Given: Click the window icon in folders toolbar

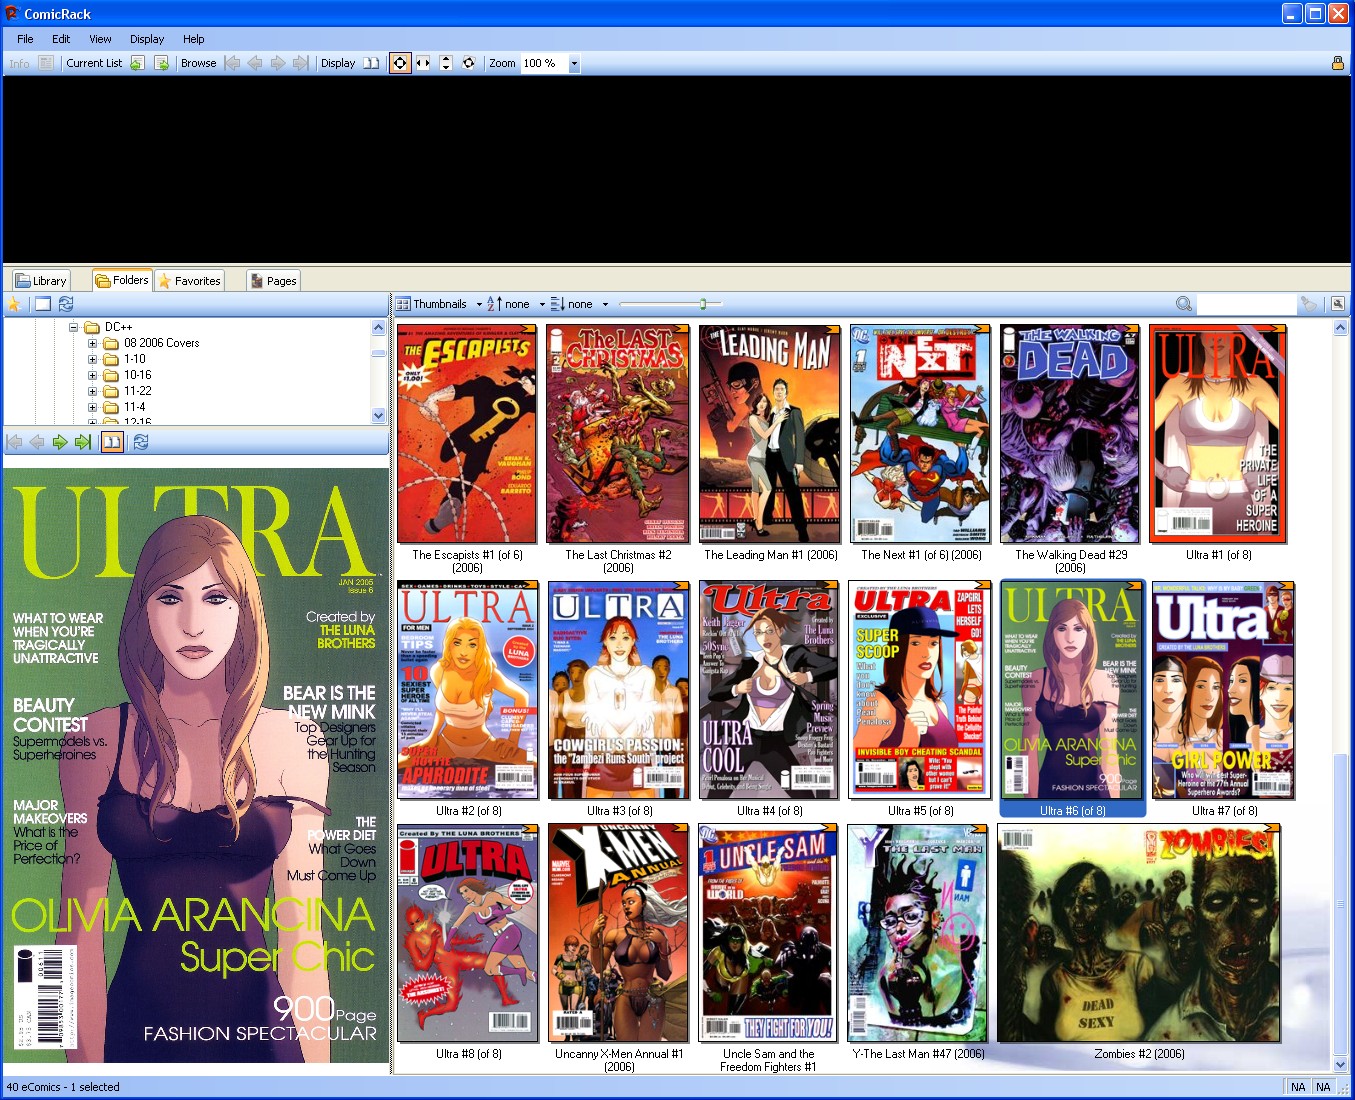Looking at the screenshot, I should click(x=43, y=304).
